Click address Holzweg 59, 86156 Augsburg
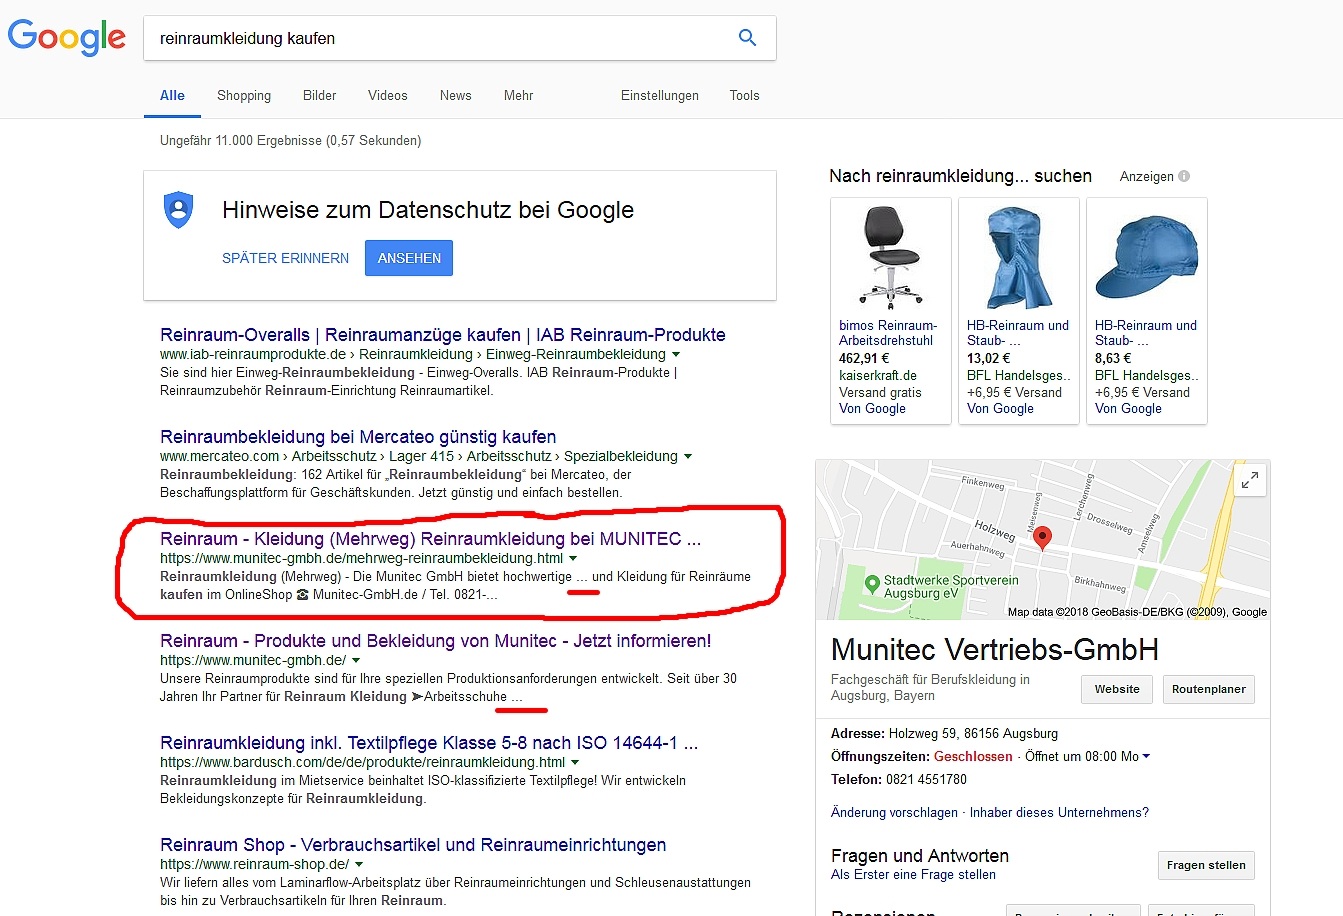The height and width of the screenshot is (916, 1343). (x=973, y=734)
